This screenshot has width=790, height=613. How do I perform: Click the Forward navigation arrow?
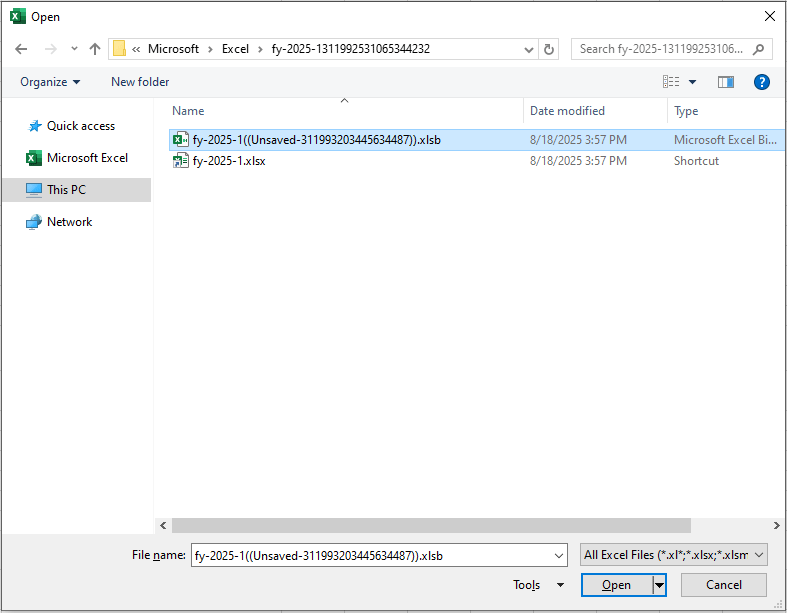point(50,49)
